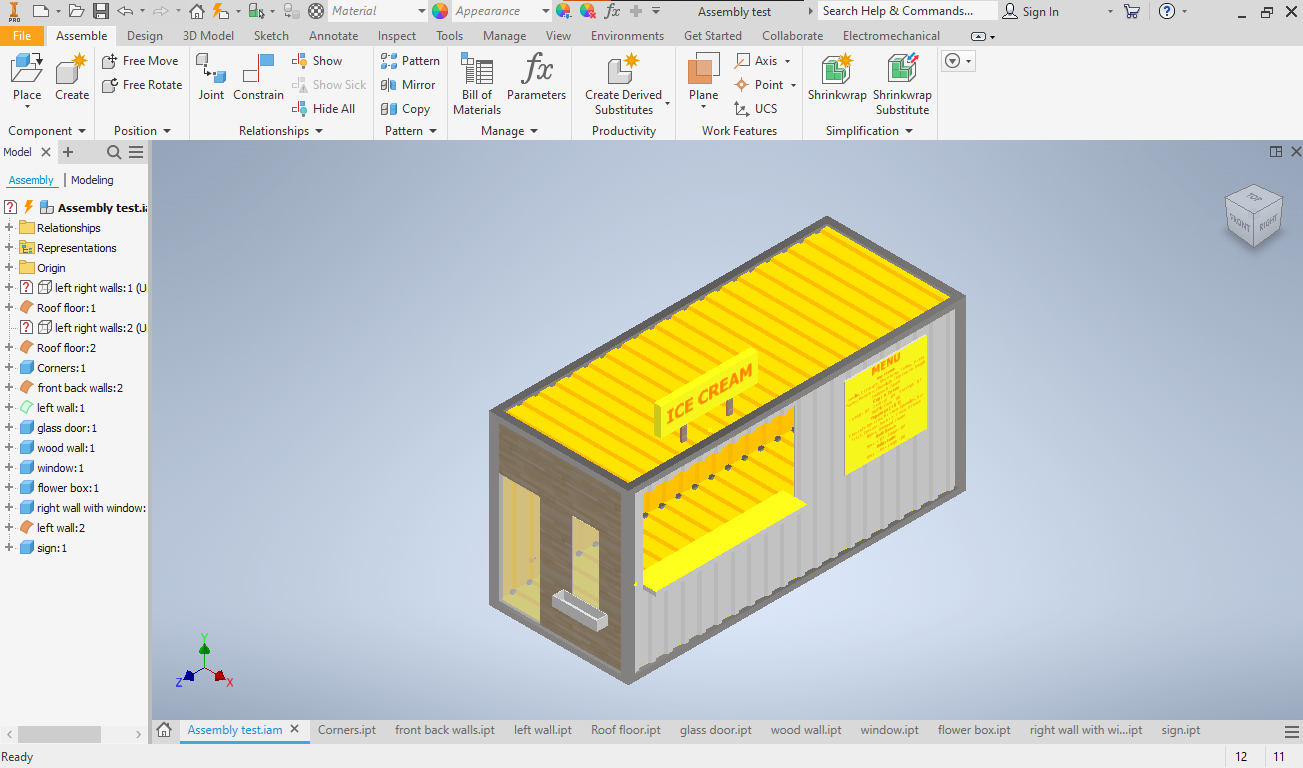Expand the Origin folder node
The height and width of the screenshot is (768, 1303).
pyautogui.click(x=9, y=268)
